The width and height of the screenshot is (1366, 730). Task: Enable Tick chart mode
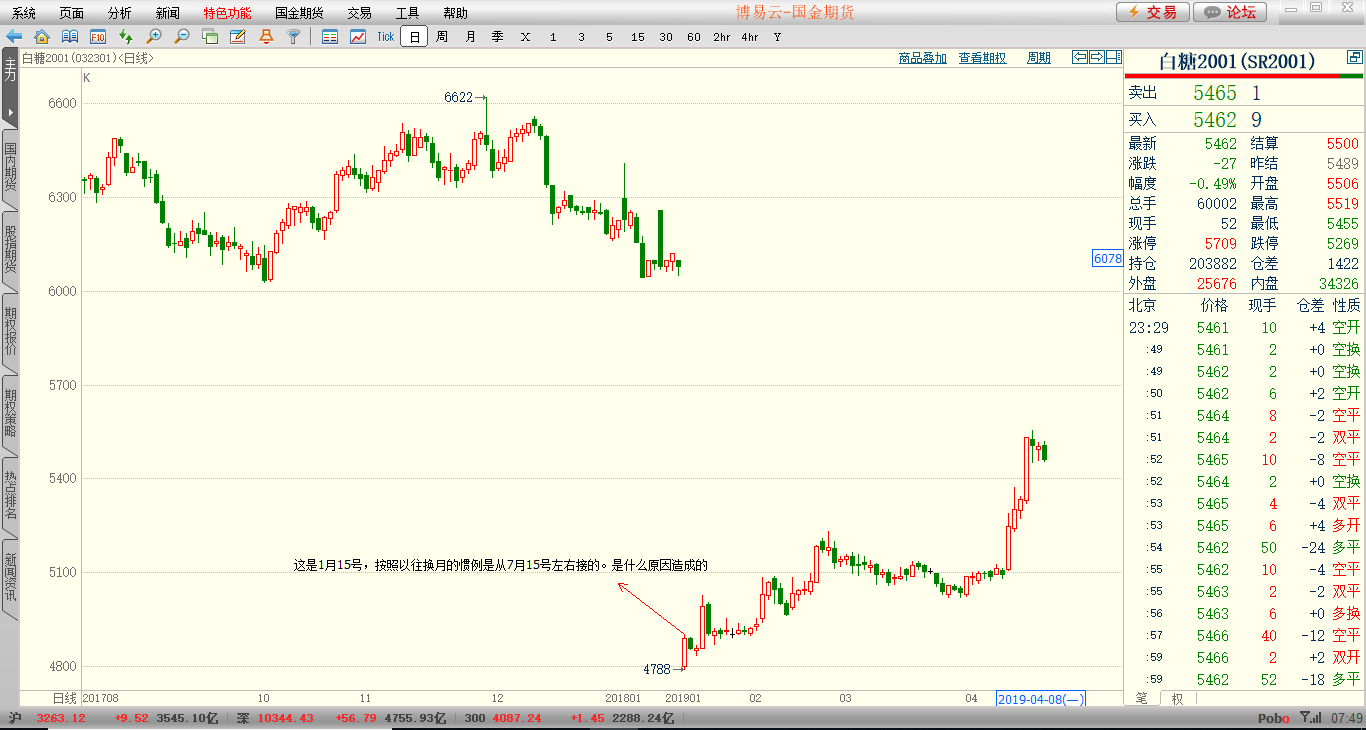(x=386, y=37)
